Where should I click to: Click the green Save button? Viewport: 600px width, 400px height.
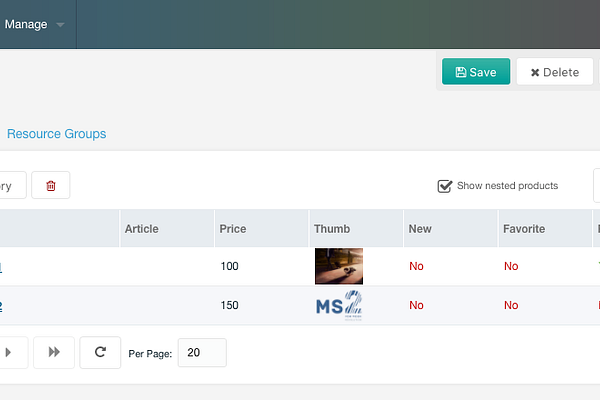click(476, 72)
